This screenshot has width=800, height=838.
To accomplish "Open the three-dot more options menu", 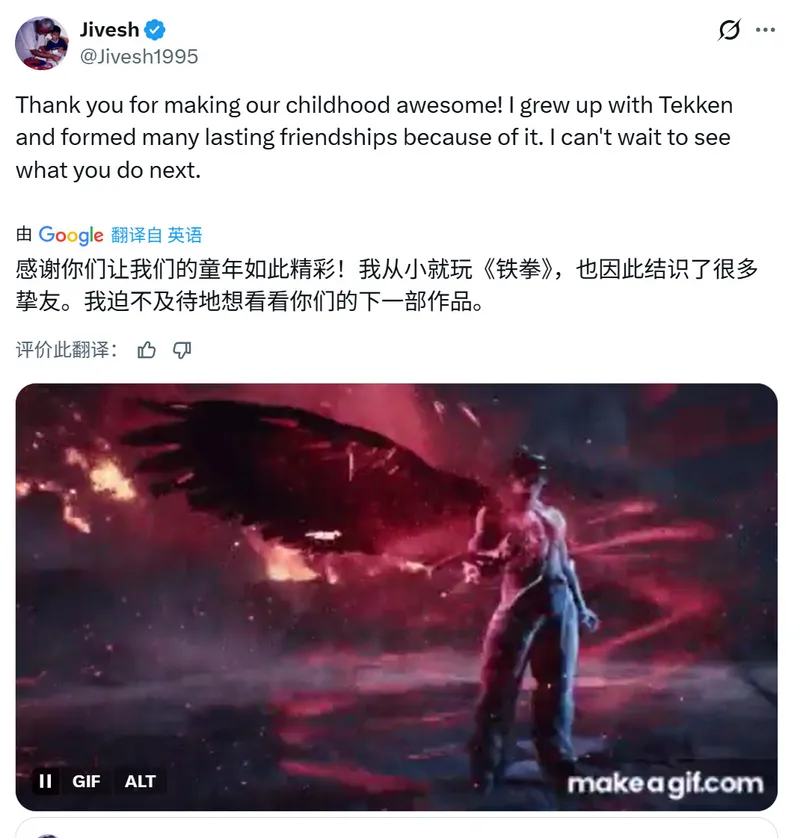I will click(765, 30).
